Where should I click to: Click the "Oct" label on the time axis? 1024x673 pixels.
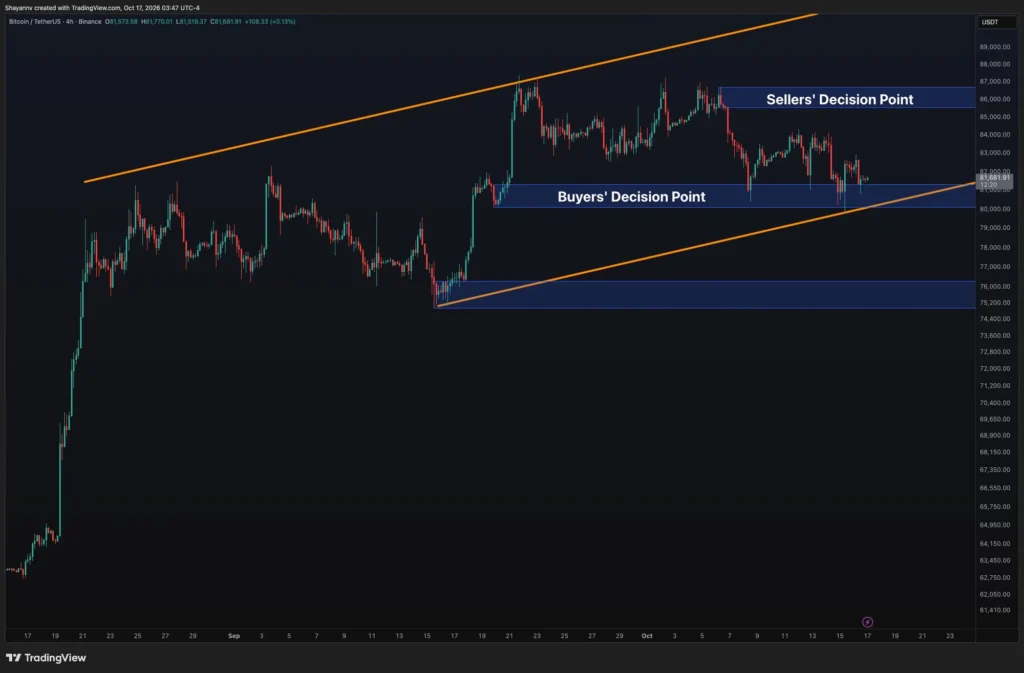point(647,636)
